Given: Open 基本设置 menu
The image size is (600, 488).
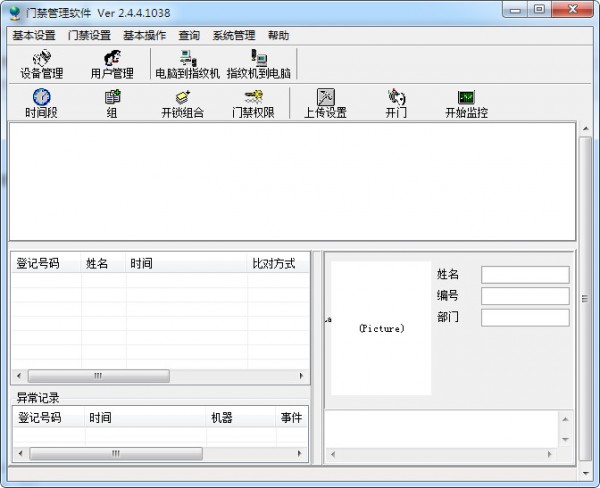Looking at the screenshot, I should [x=34, y=36].
